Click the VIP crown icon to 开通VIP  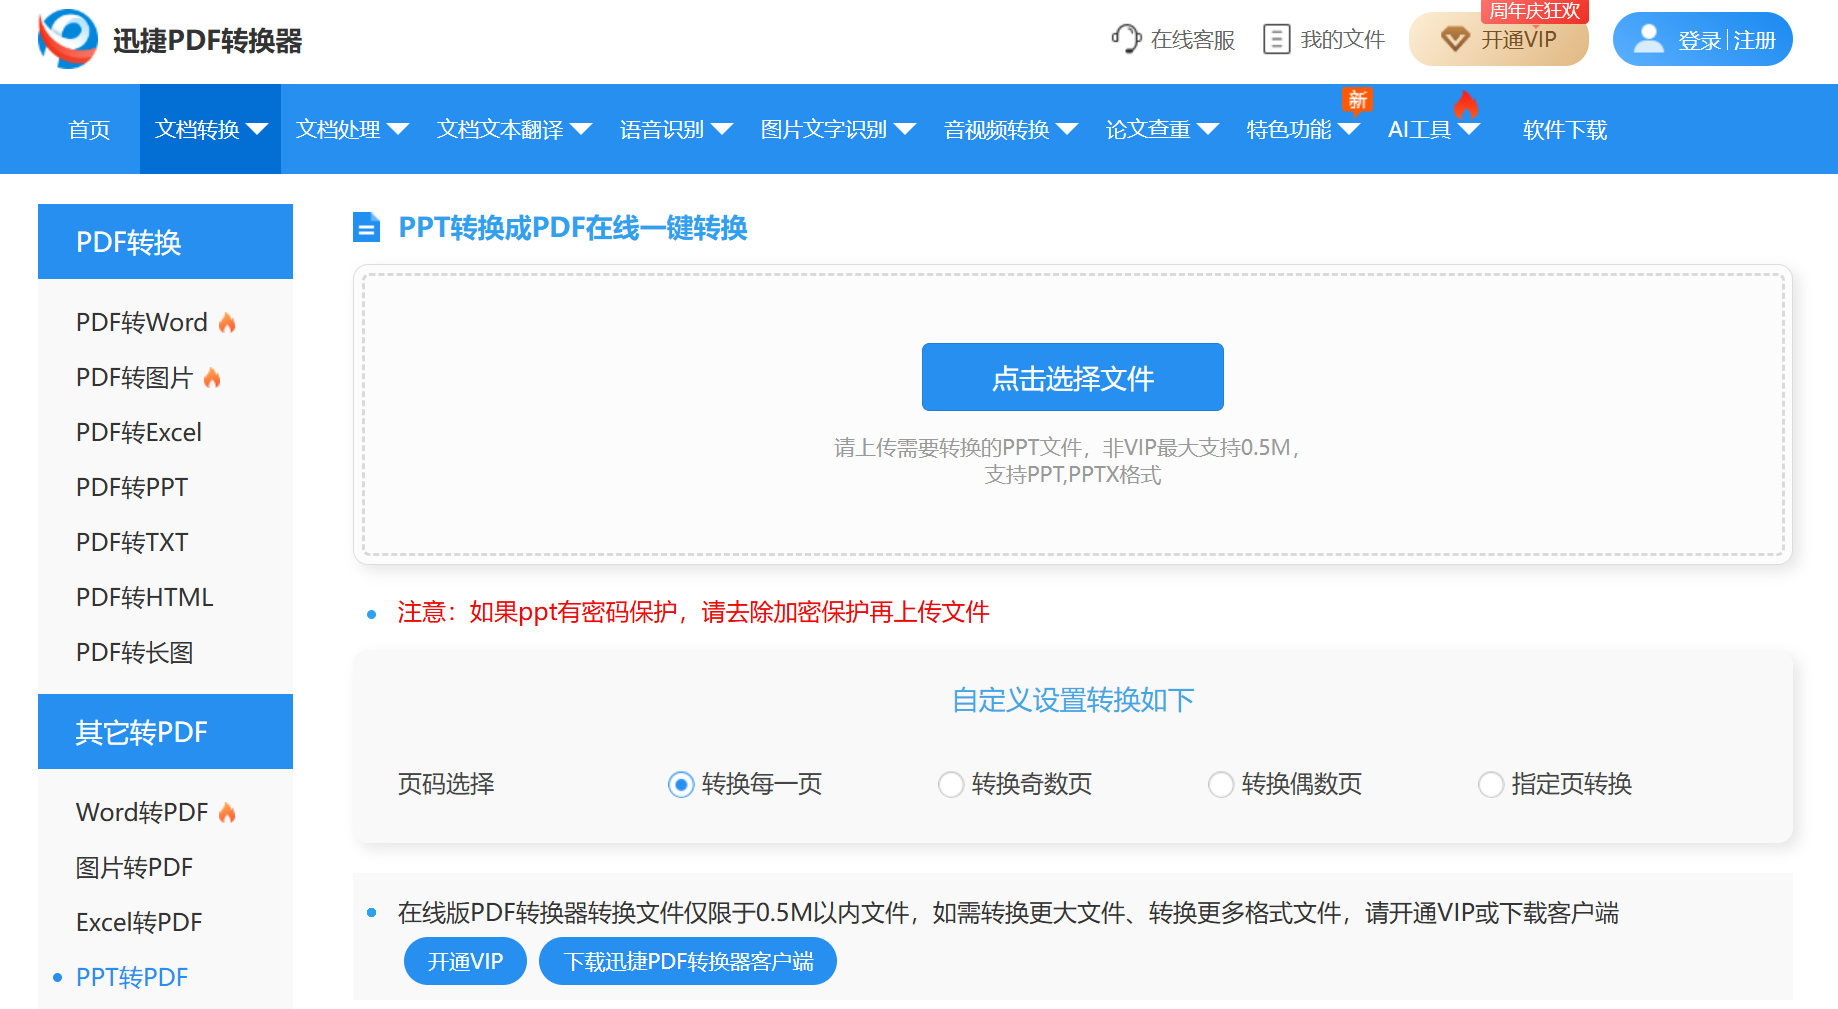[x=1455, y=38]
